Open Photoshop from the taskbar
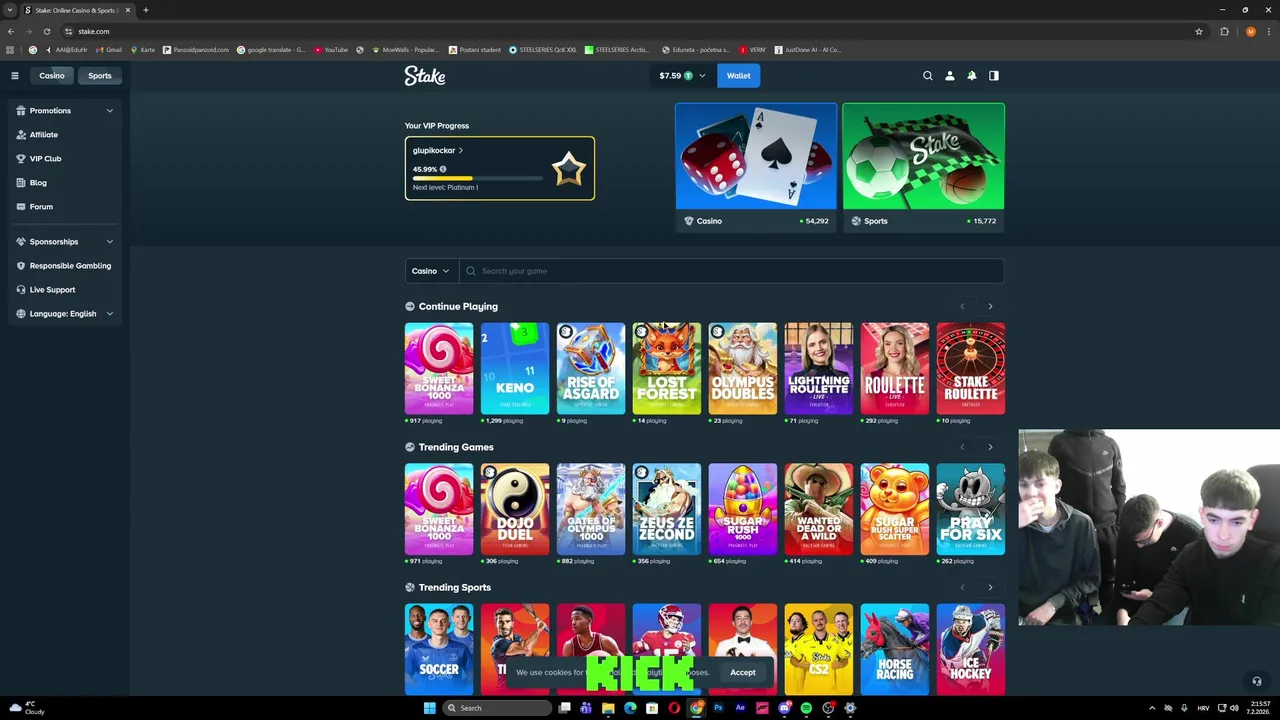This screenshot has width=1280, height=720. pos(718,708)
